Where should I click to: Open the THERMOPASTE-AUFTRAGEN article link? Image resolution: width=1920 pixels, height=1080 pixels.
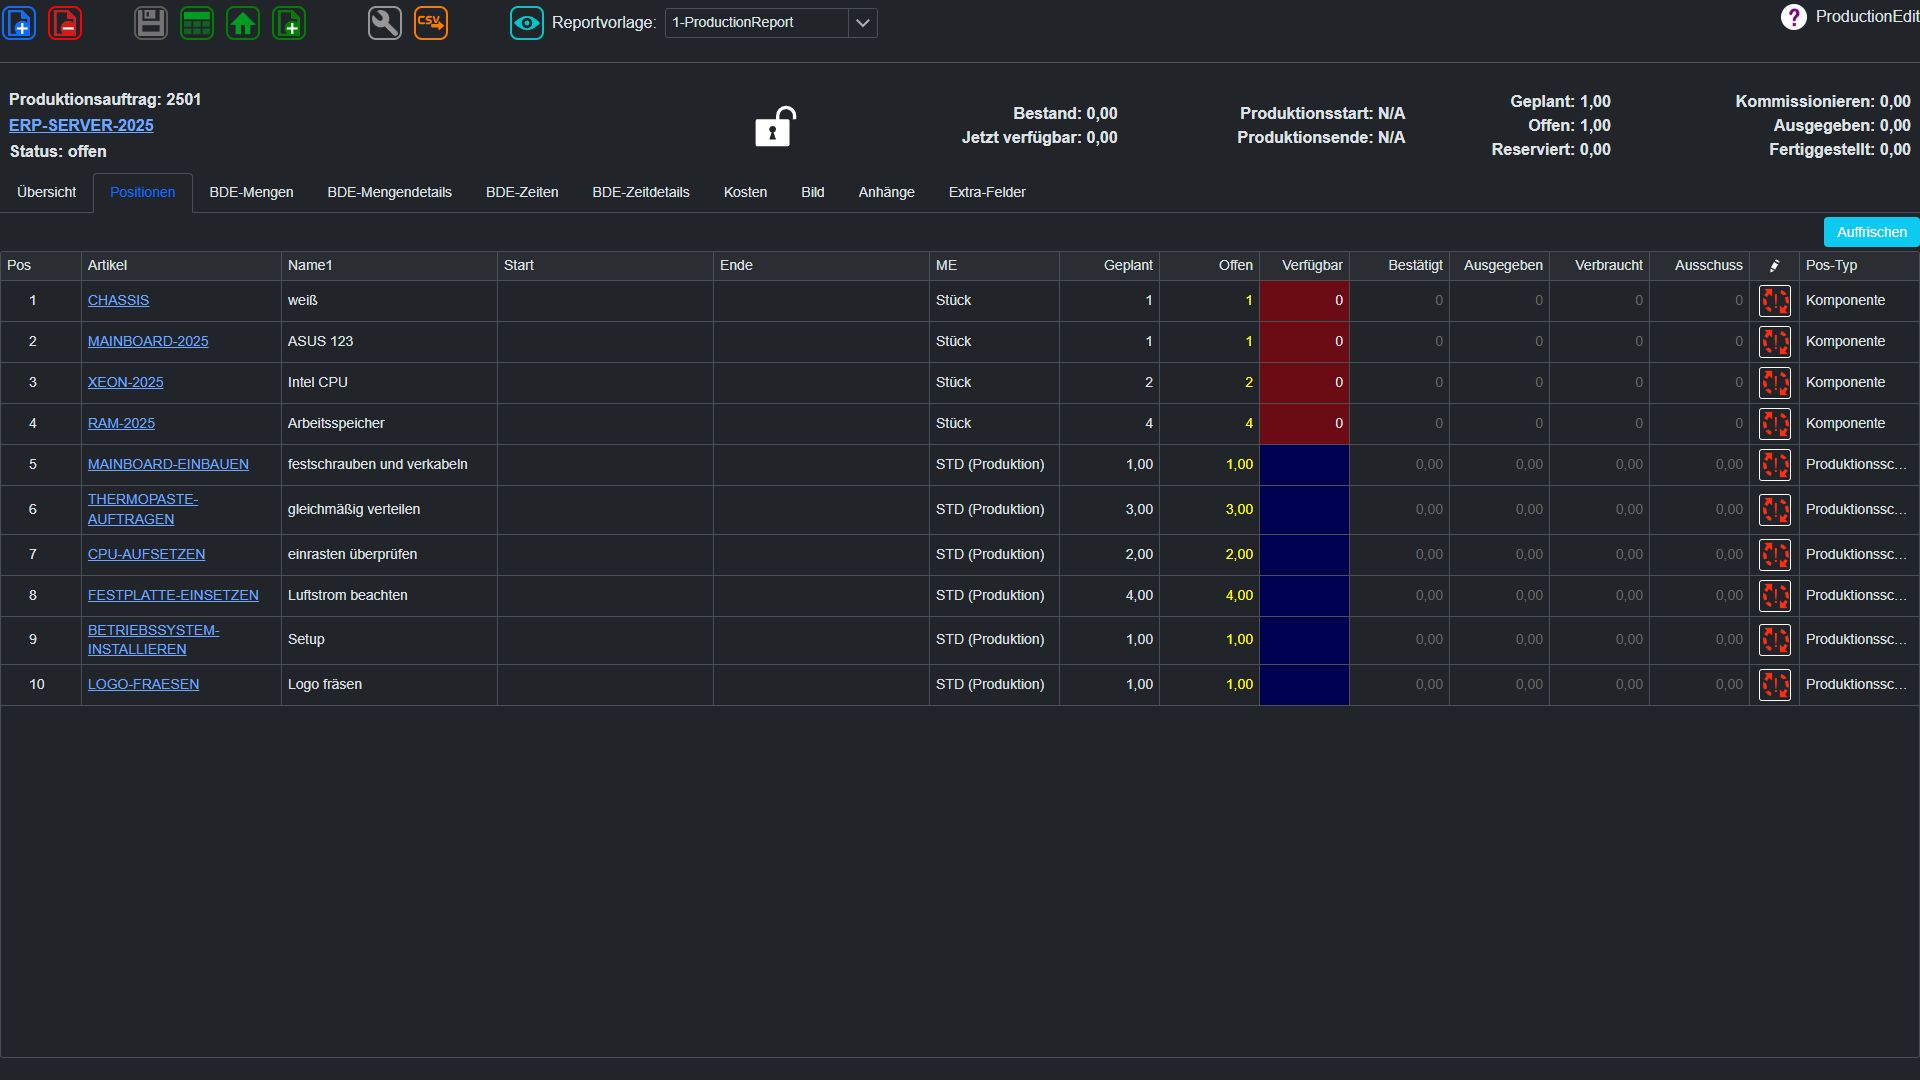pos(143,509)
